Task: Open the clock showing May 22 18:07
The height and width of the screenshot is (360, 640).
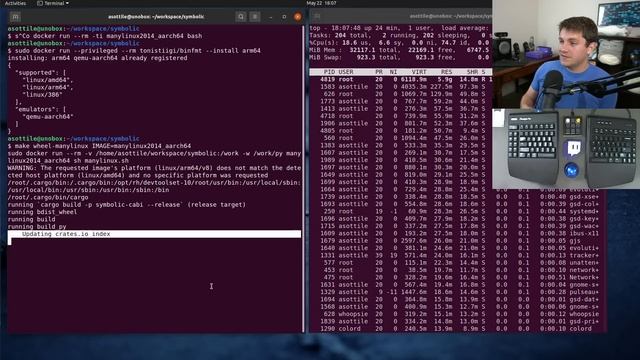Action: (321, 3)
